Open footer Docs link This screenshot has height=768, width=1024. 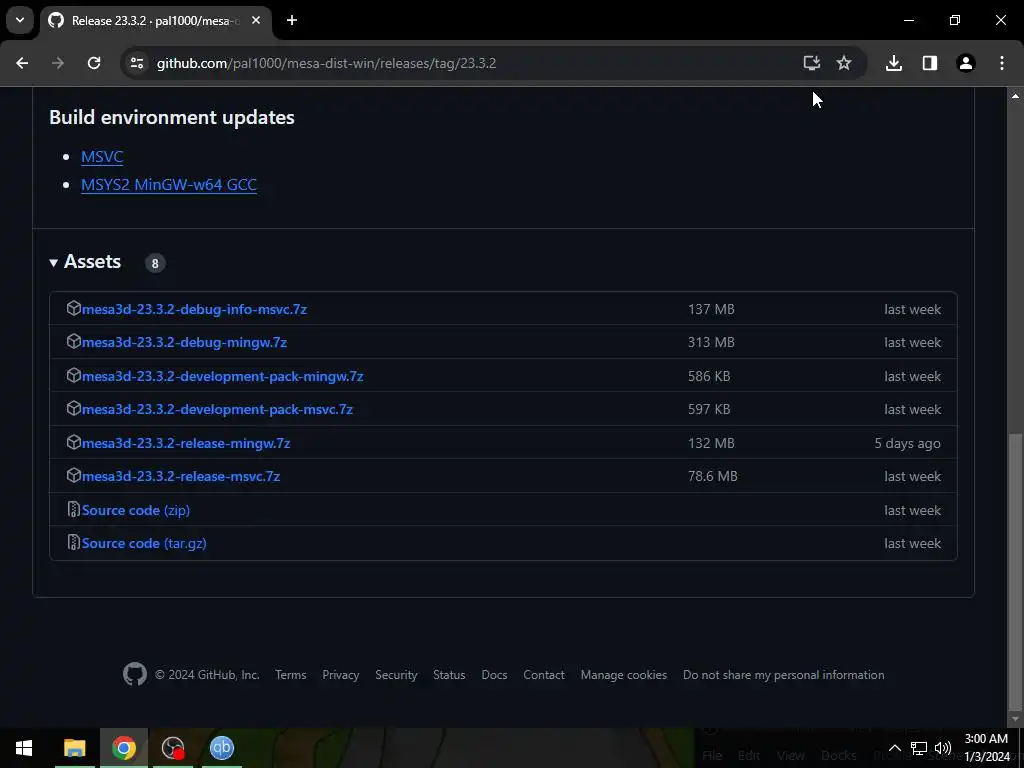point(494,675)
